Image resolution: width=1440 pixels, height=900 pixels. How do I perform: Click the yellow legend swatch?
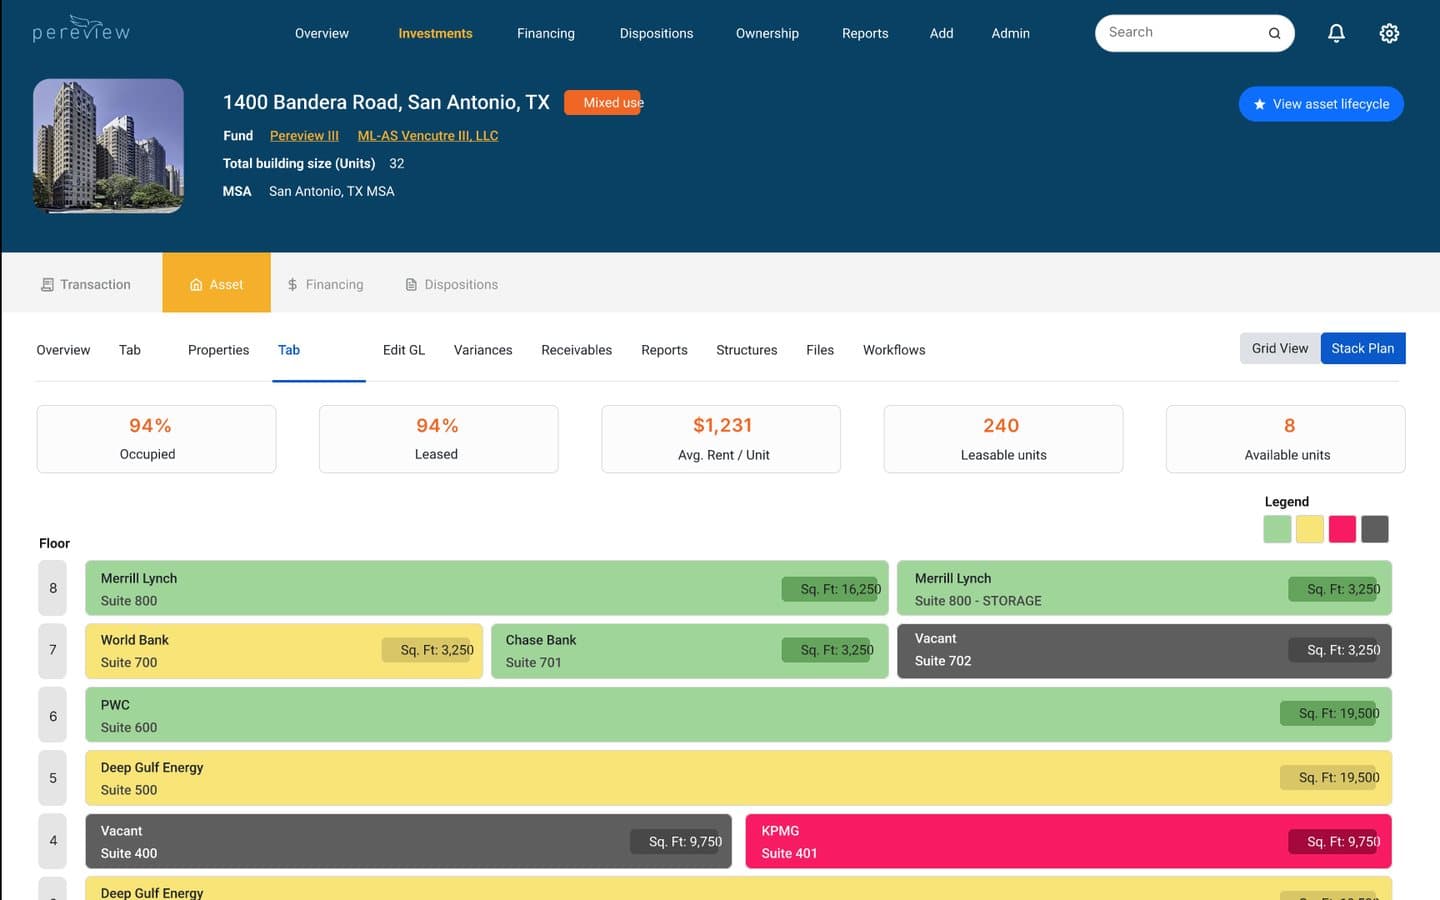click(x=1310, y=529)
